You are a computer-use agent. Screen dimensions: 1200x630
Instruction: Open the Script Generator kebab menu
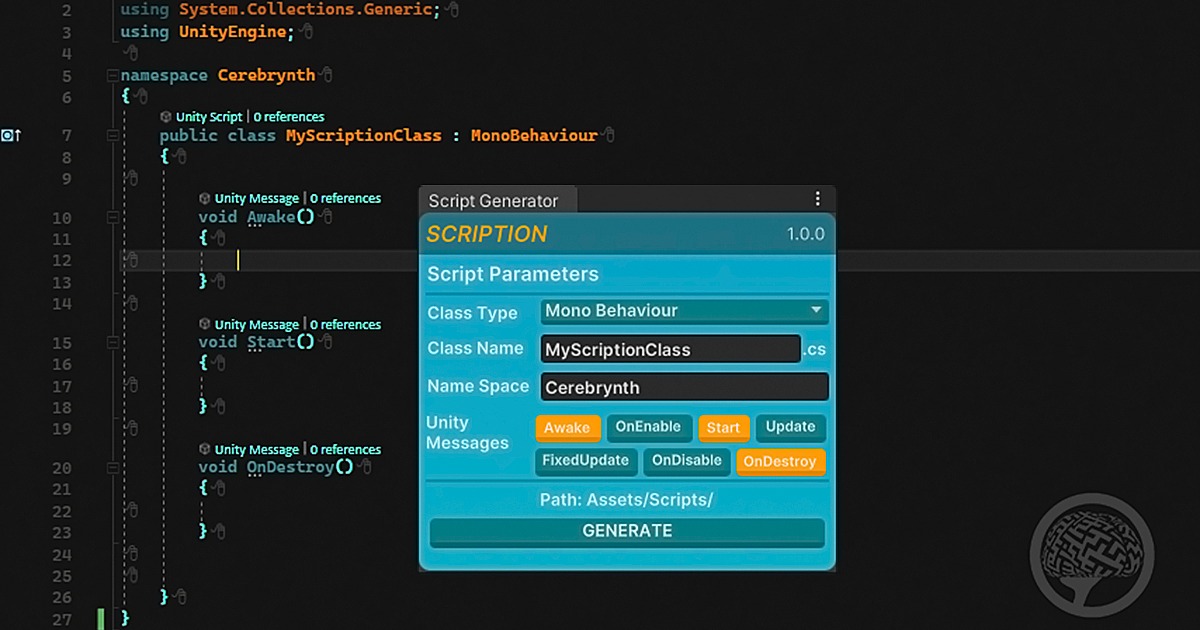coord(817,199)
